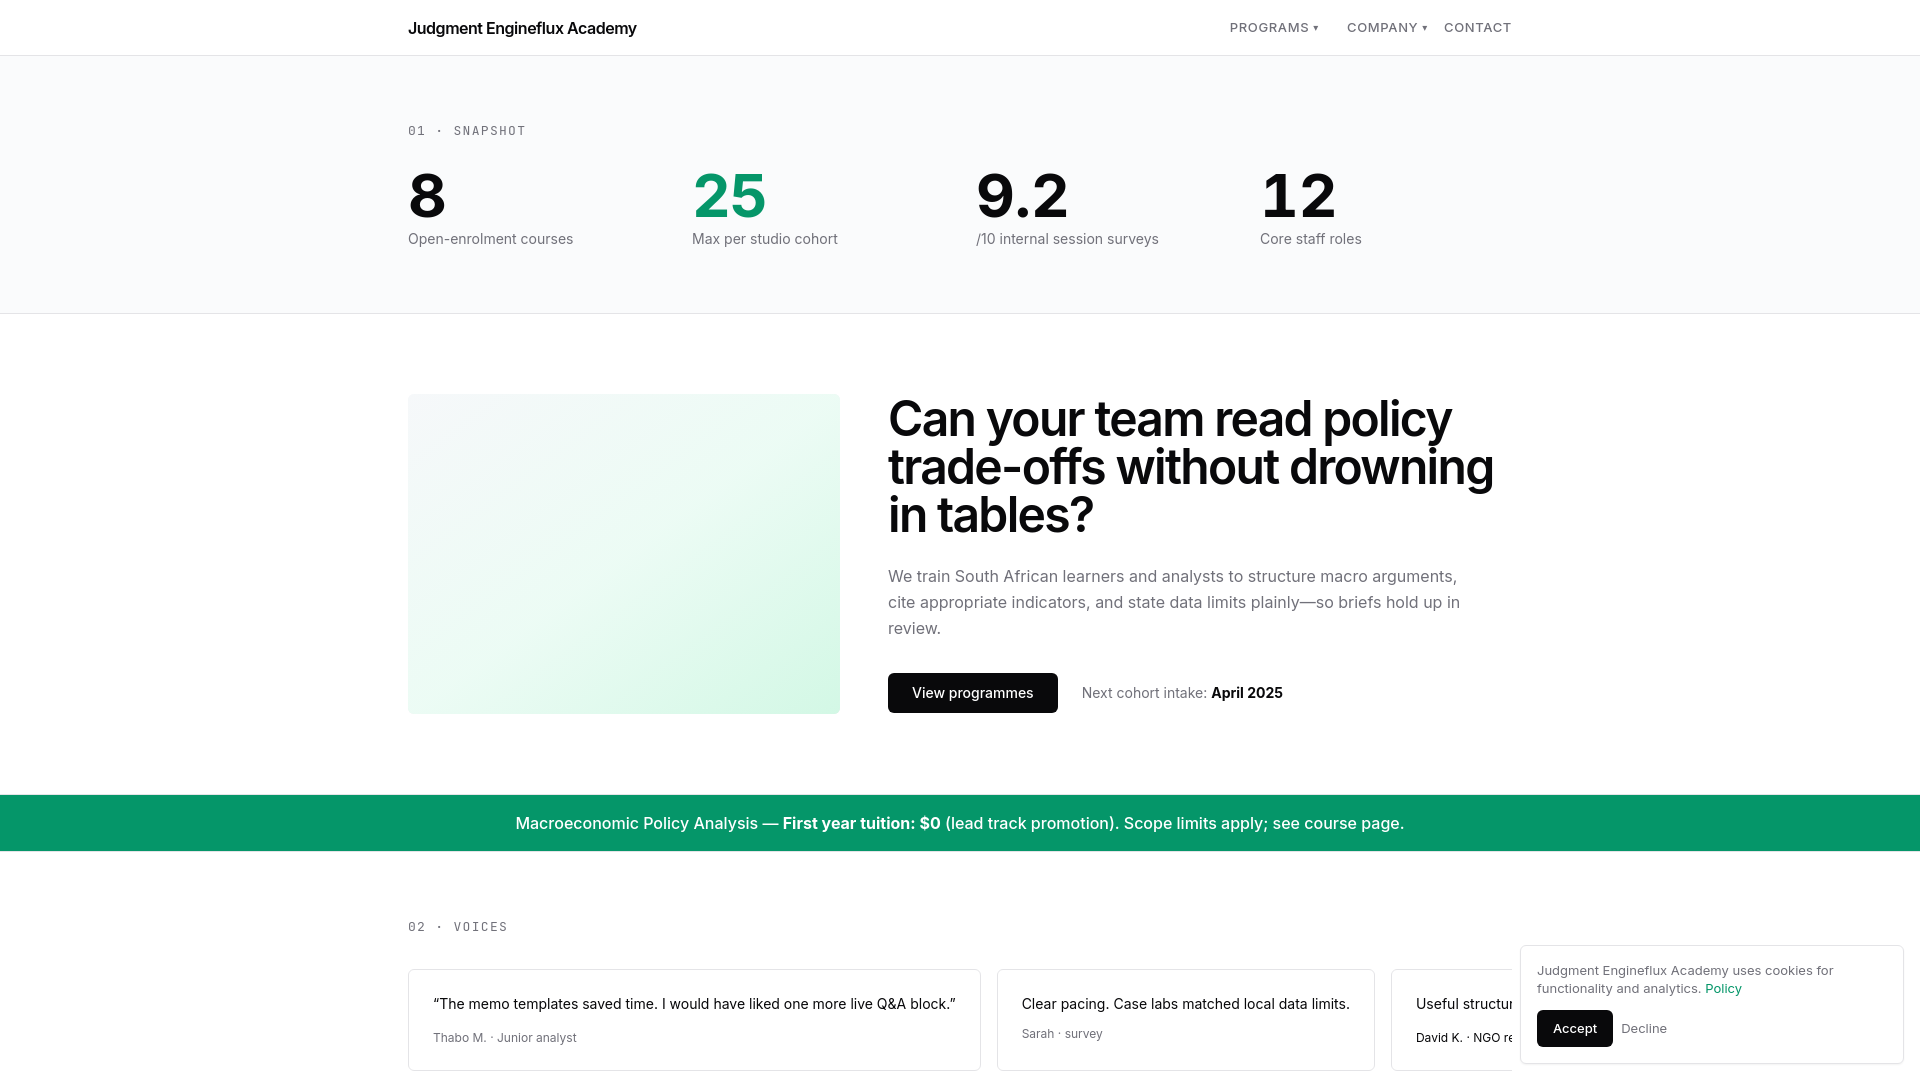Open the Judgment Engineflux Academy home link
Viewport: 1920px width, 1080px height.
pos(522,28)
